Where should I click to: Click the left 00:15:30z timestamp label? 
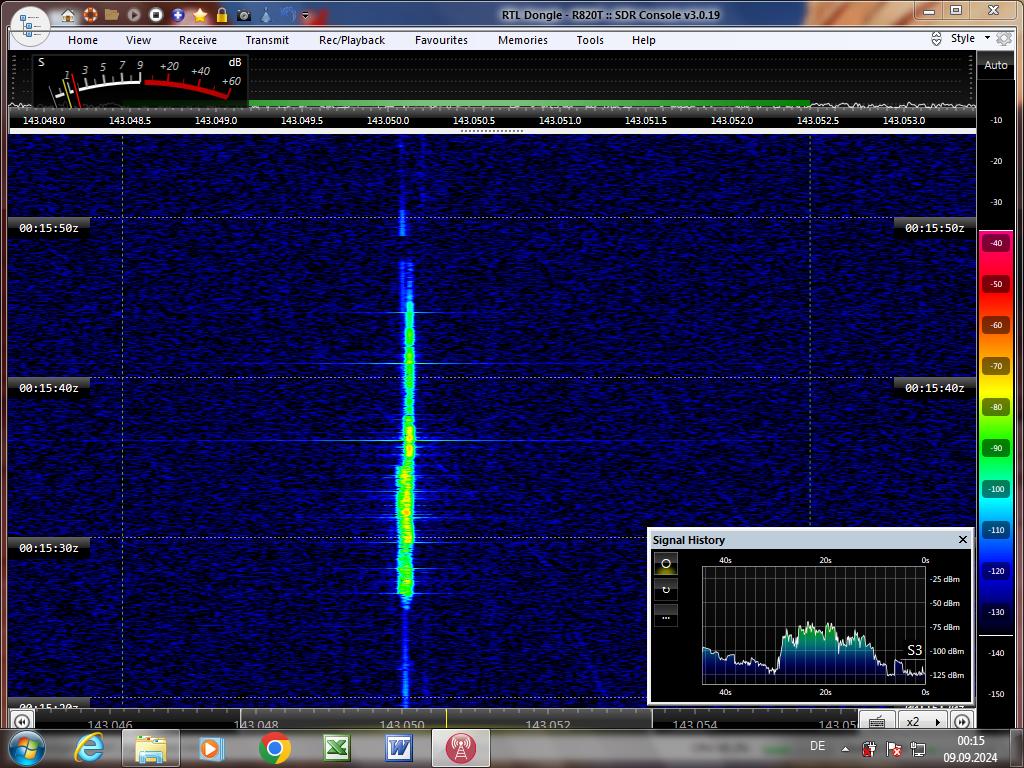48,548
